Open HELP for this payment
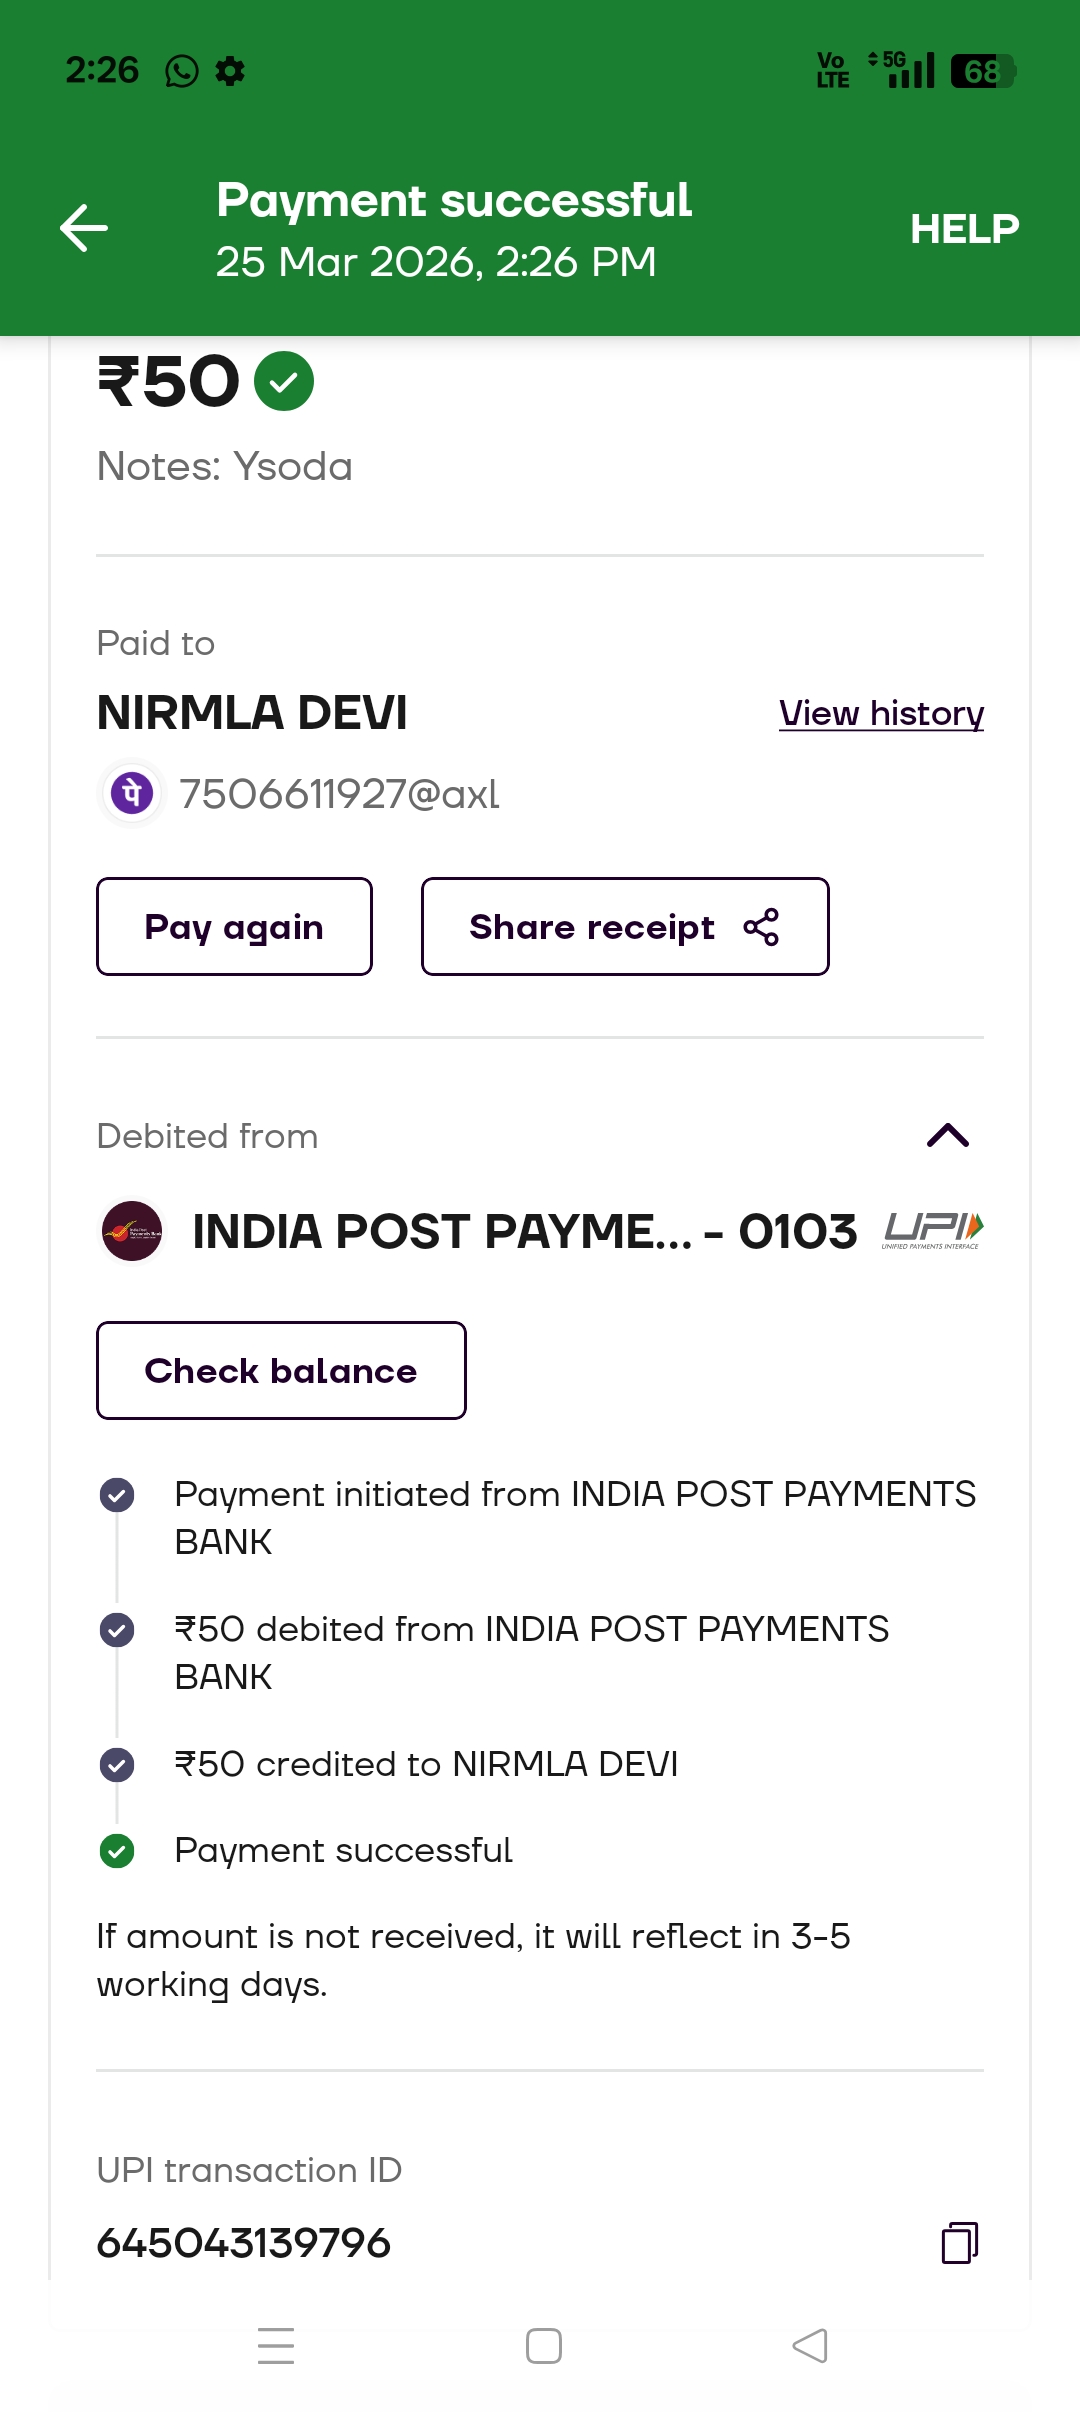 pyautogui.click(x=964, y=229)
